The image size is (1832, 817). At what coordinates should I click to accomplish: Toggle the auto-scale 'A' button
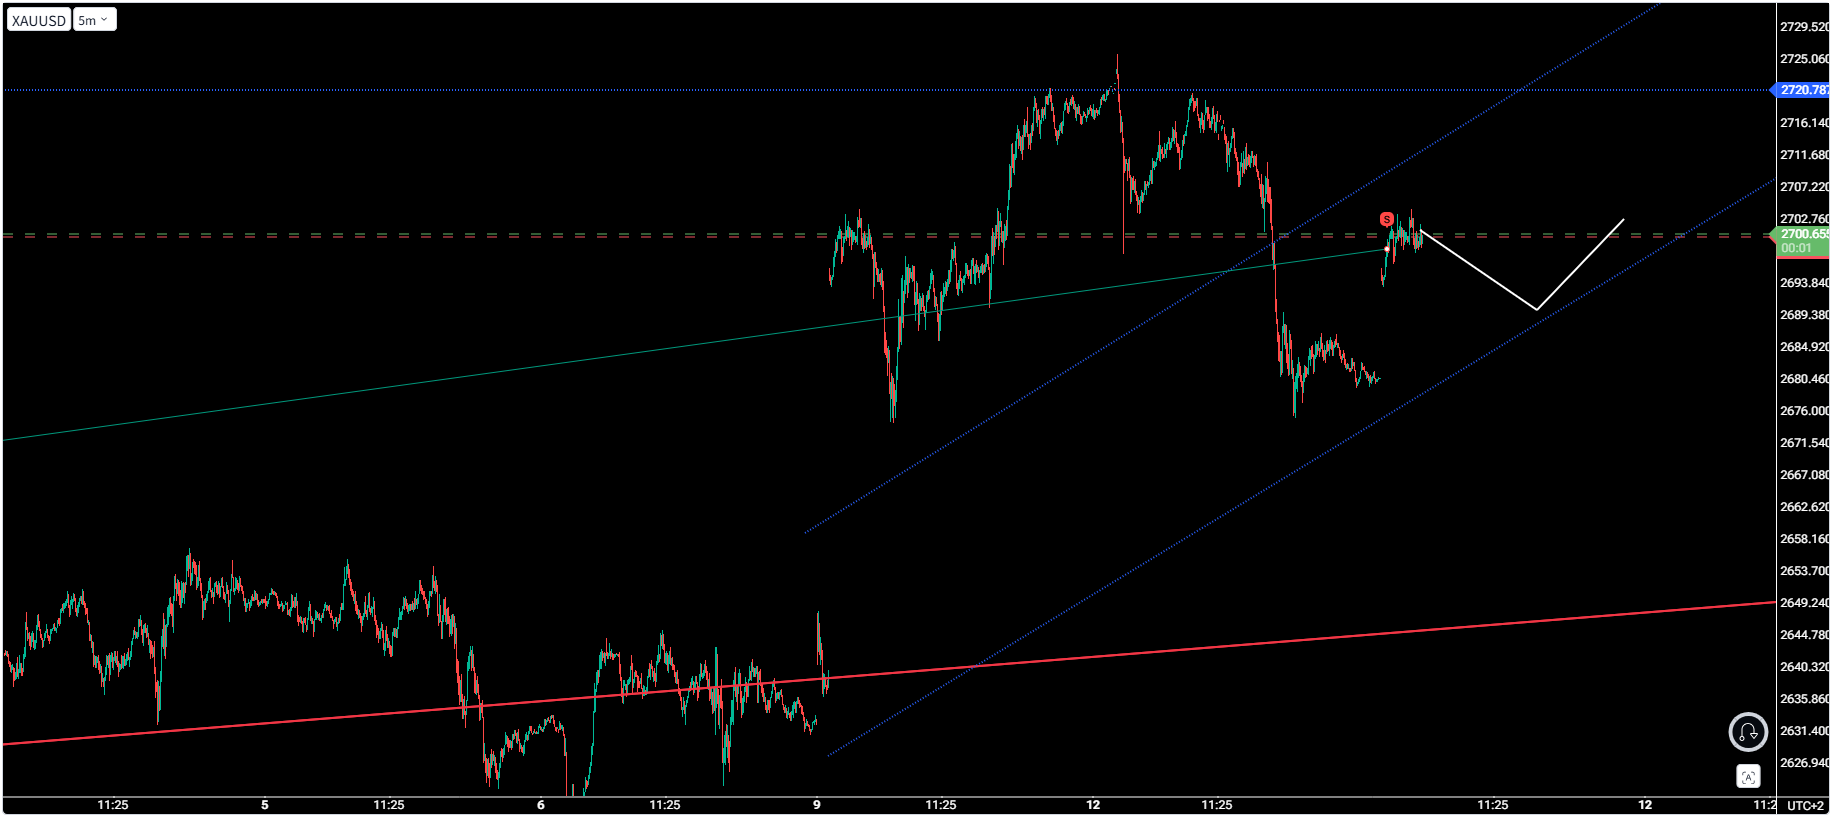(1748, 777)
